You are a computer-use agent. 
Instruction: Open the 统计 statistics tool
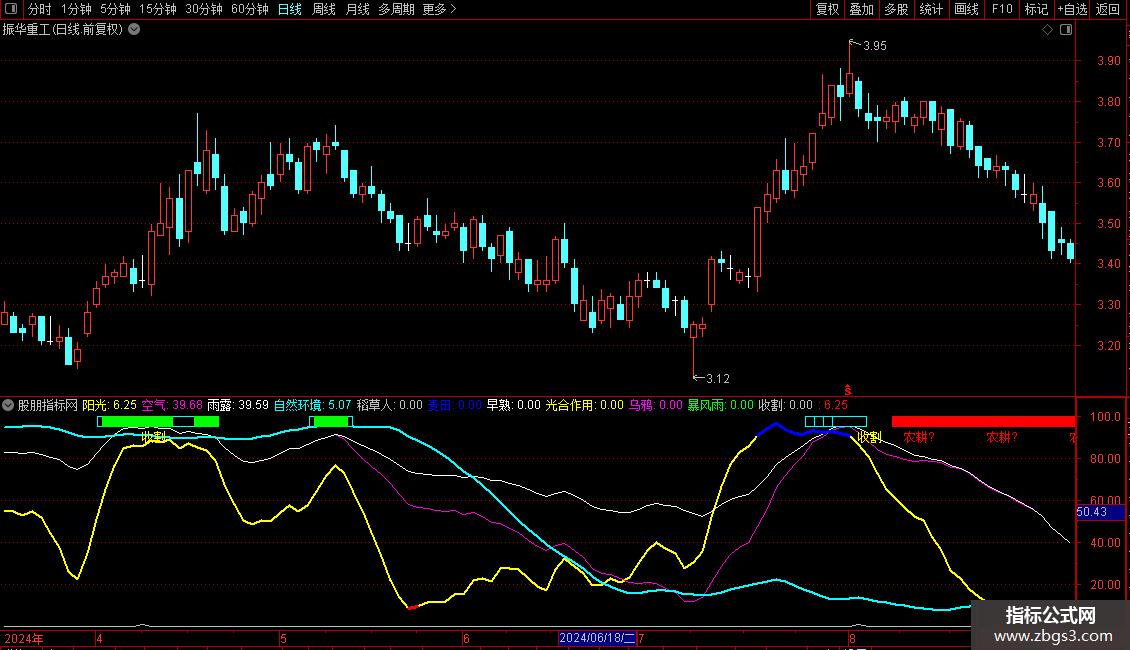[931, 9]
